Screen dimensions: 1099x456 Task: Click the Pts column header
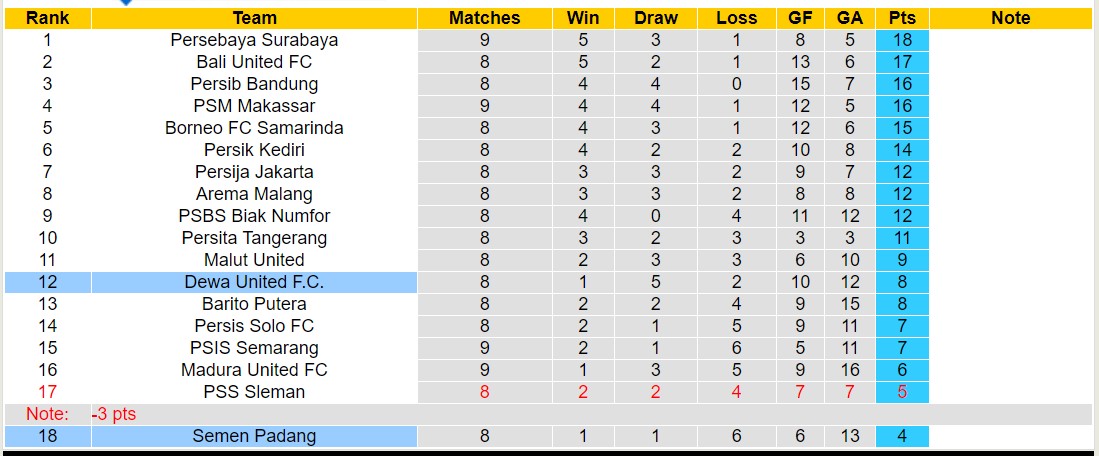point(902,18)
